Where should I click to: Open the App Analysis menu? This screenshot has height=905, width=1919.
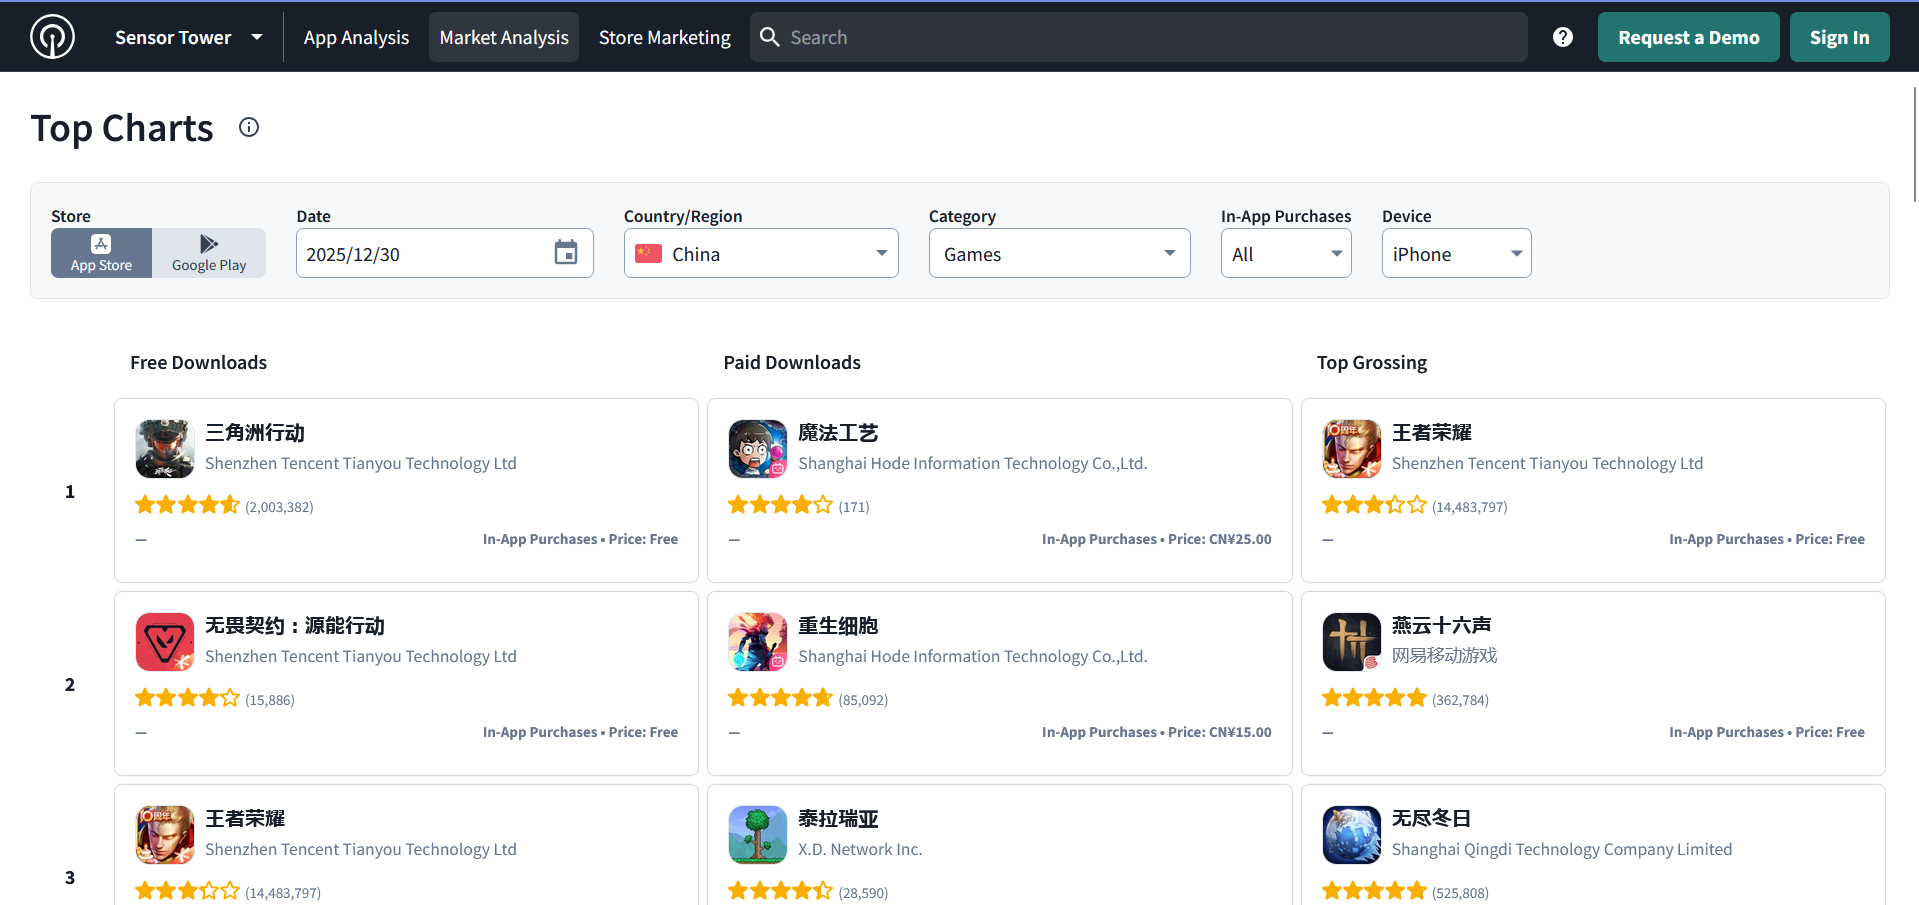356,37
